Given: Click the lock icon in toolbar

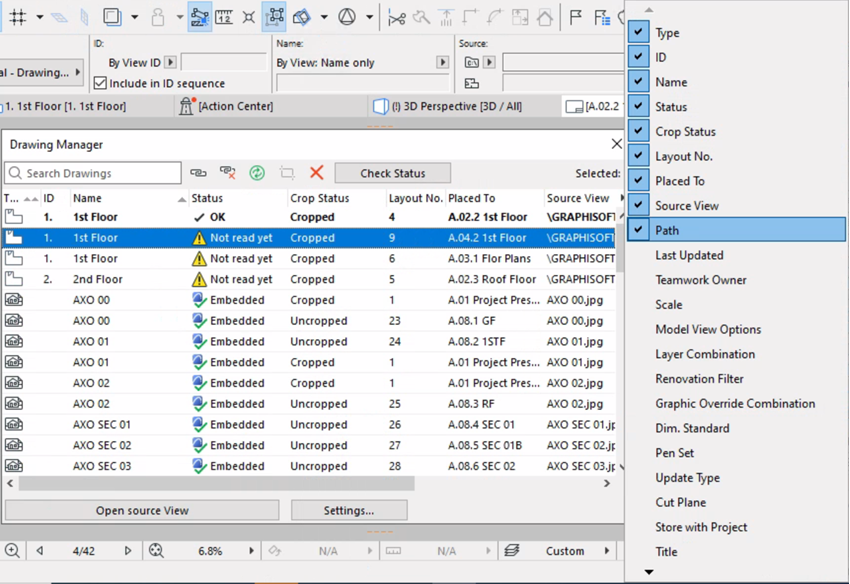Looking at the screenshot, I should coord(158,17).
